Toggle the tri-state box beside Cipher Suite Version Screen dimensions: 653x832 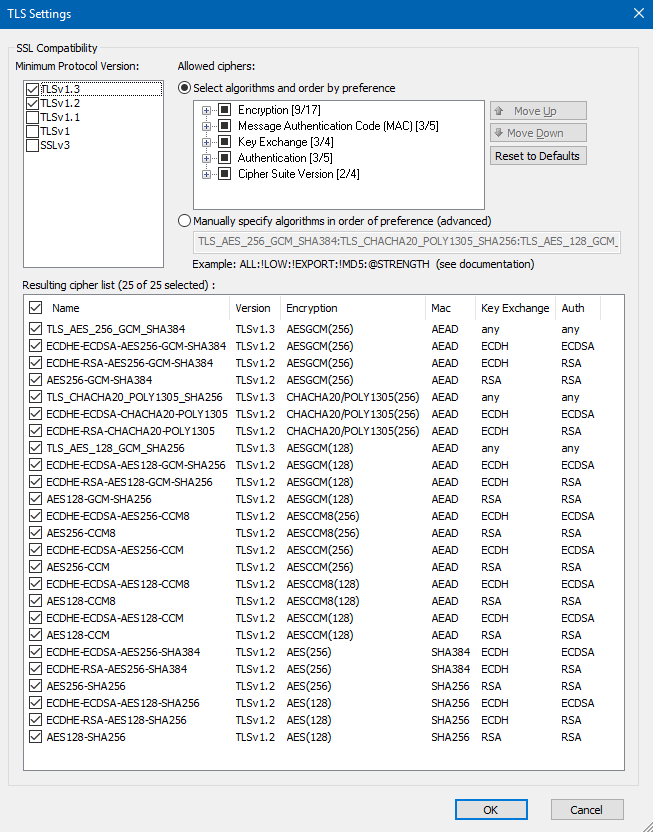point(224,174)
